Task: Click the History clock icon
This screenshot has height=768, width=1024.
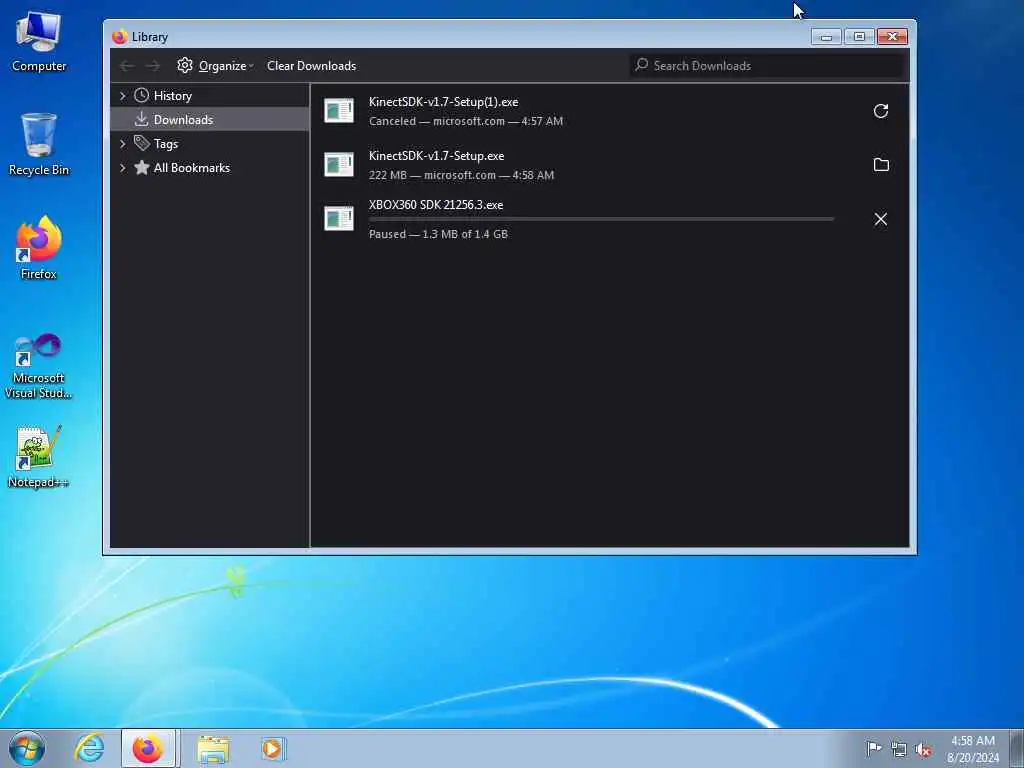Action: click(x=141, y=95)
